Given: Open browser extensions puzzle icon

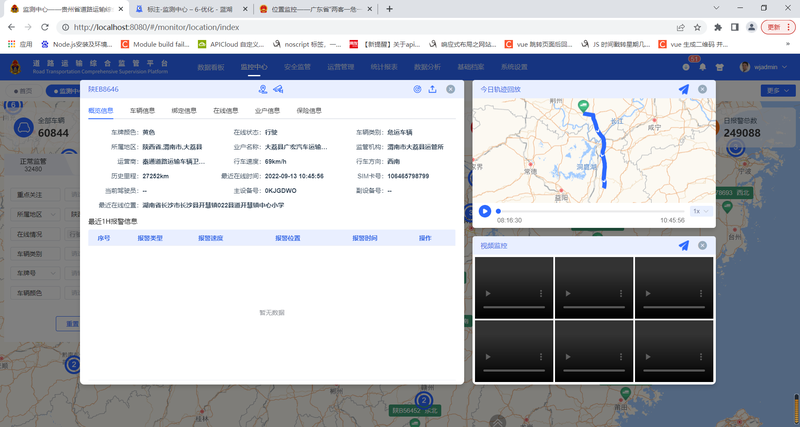Looking at the screenshot, I should tap(718, 27).
